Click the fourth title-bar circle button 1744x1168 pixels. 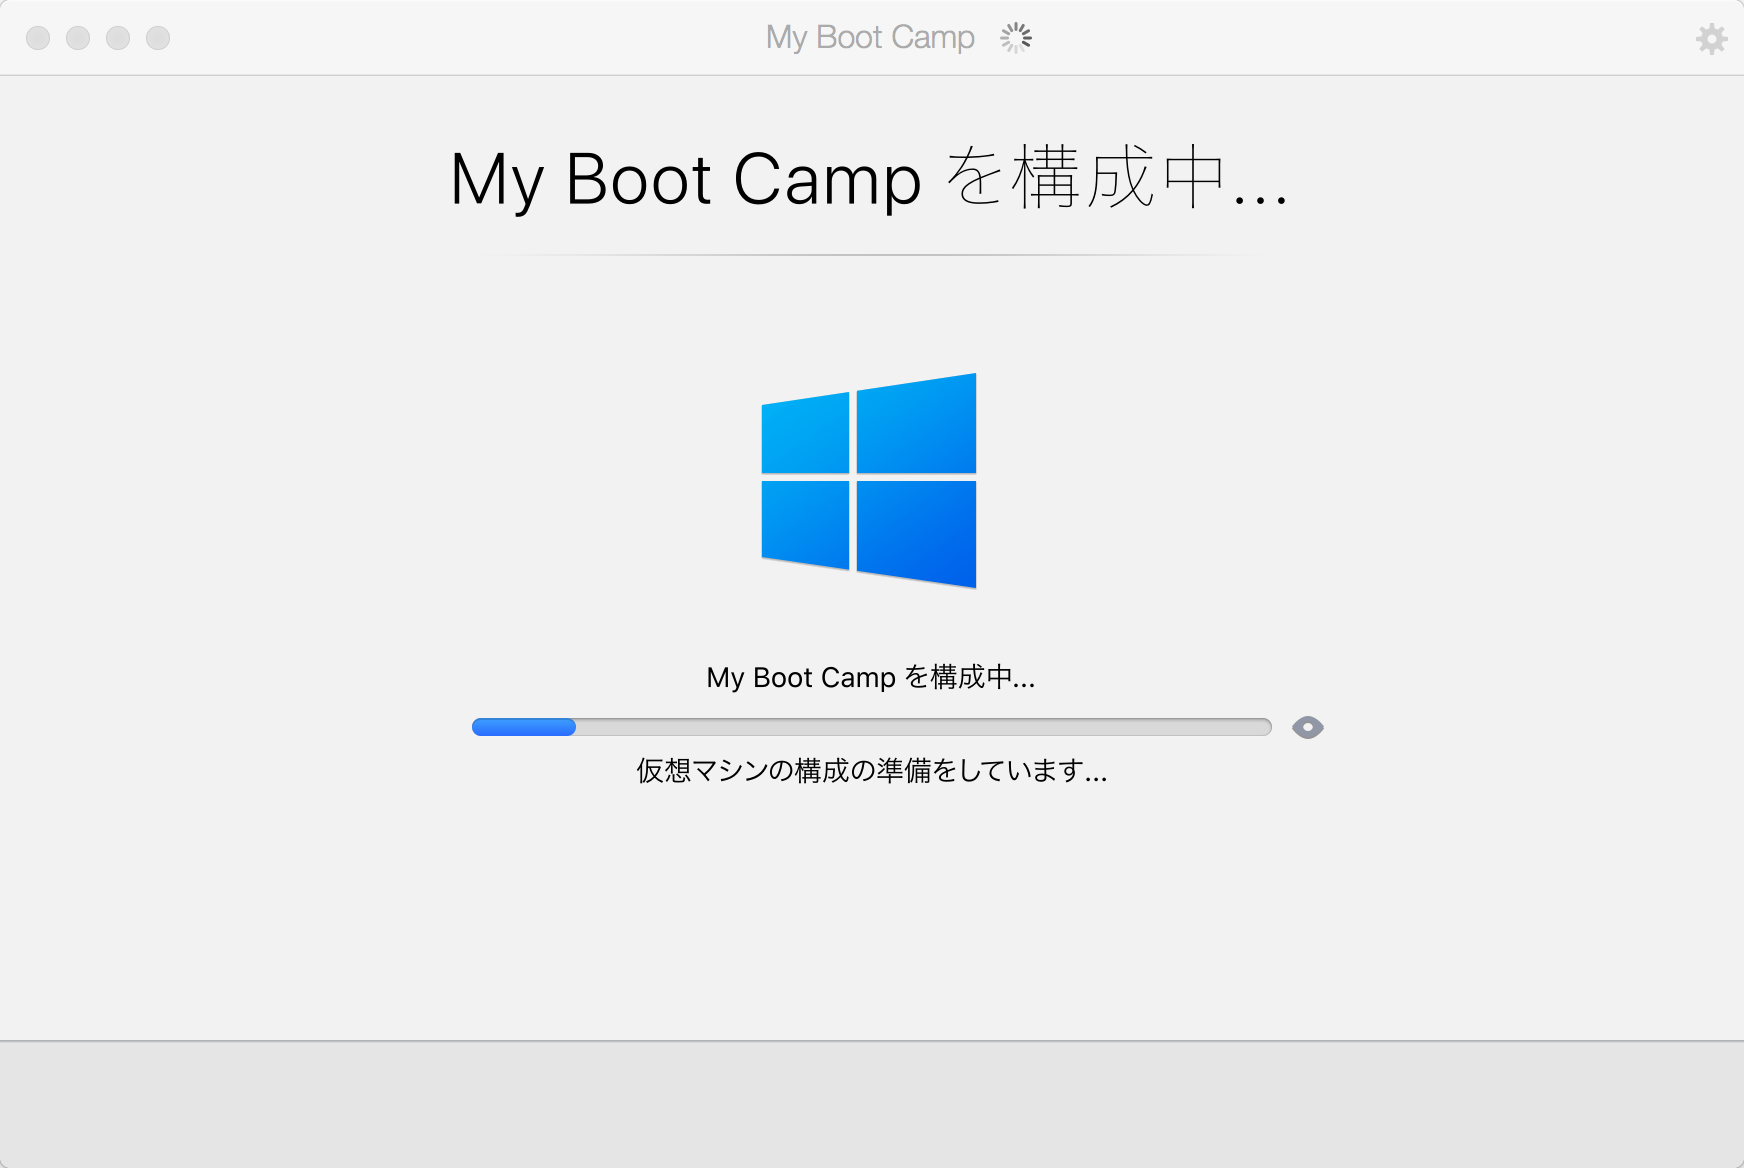coord(158,38)
